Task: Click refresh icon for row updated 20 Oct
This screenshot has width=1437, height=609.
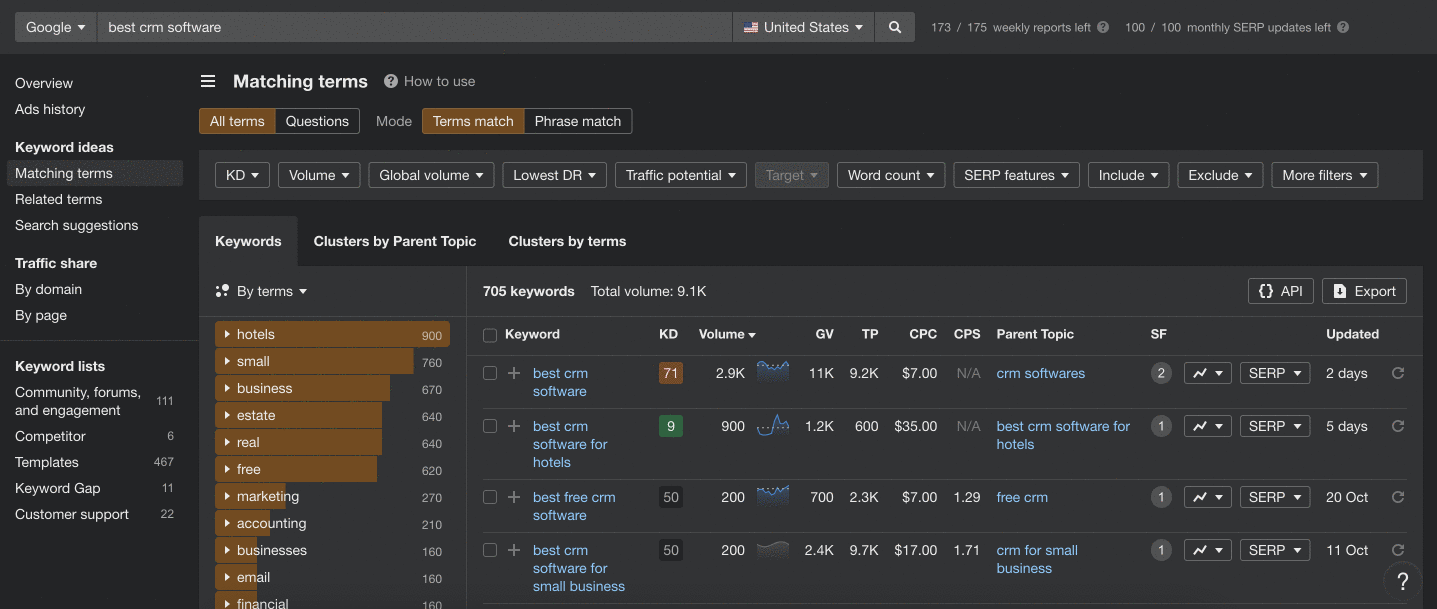Action: coord(1398,497)
